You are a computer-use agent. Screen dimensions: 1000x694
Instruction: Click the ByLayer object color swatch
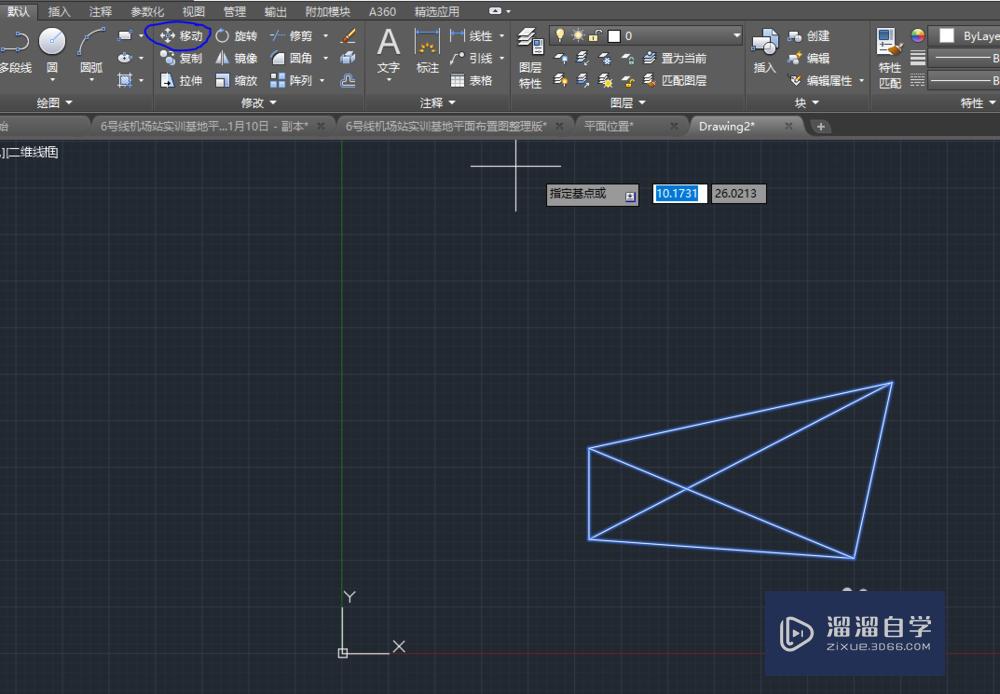pos(946,36)
